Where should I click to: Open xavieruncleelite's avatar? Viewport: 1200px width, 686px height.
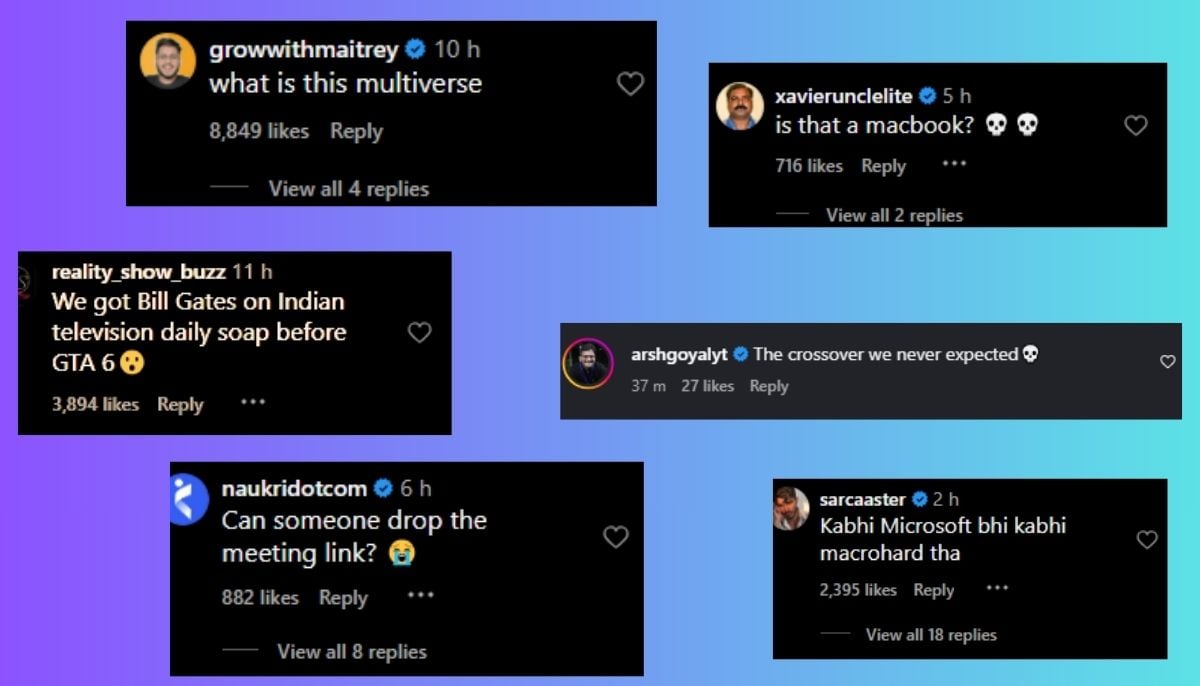[740, 106]
